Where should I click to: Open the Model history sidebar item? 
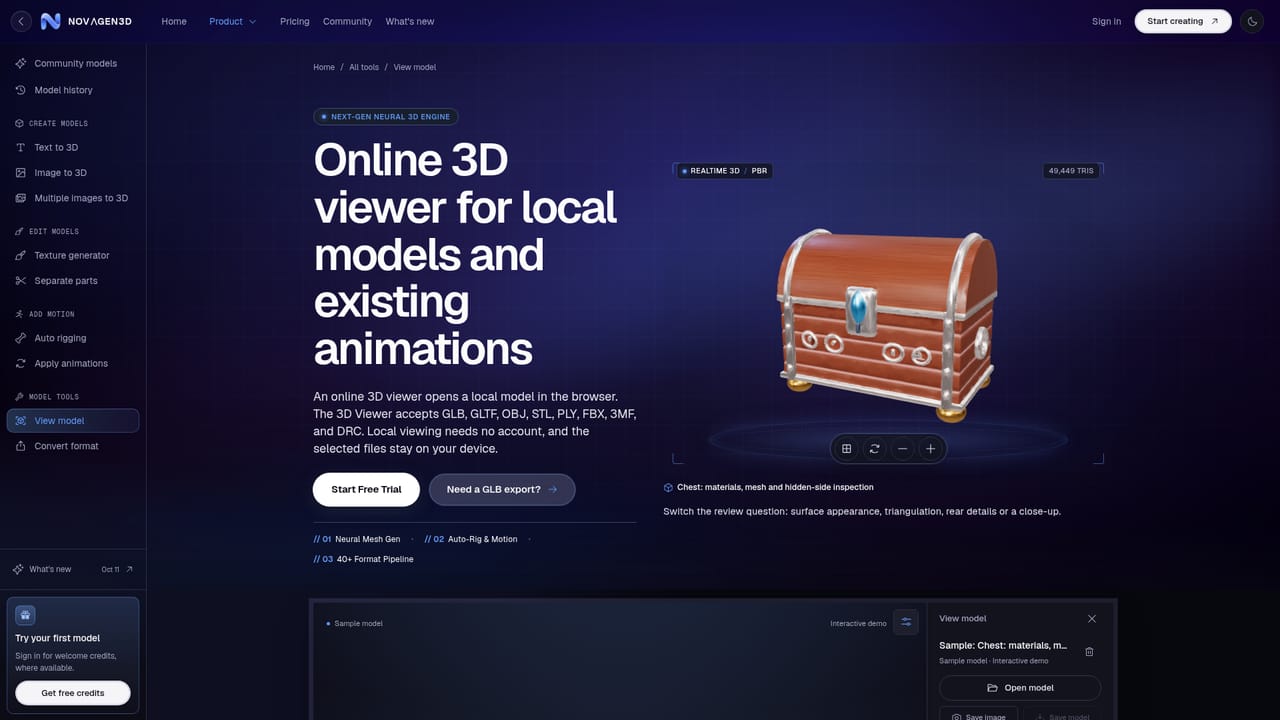pyautogui.click(x=73, y=90)
